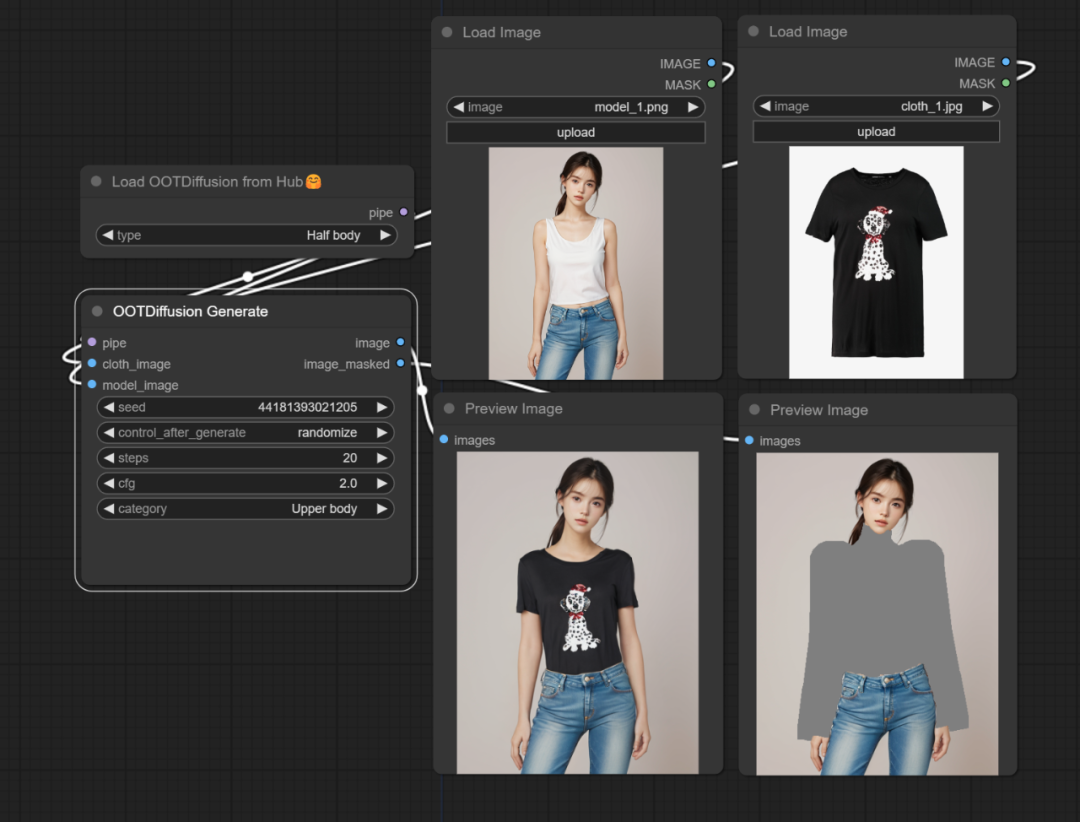Cycle control_after_generate to next option
Viewport: 1080px width, 822px height.
382,433
